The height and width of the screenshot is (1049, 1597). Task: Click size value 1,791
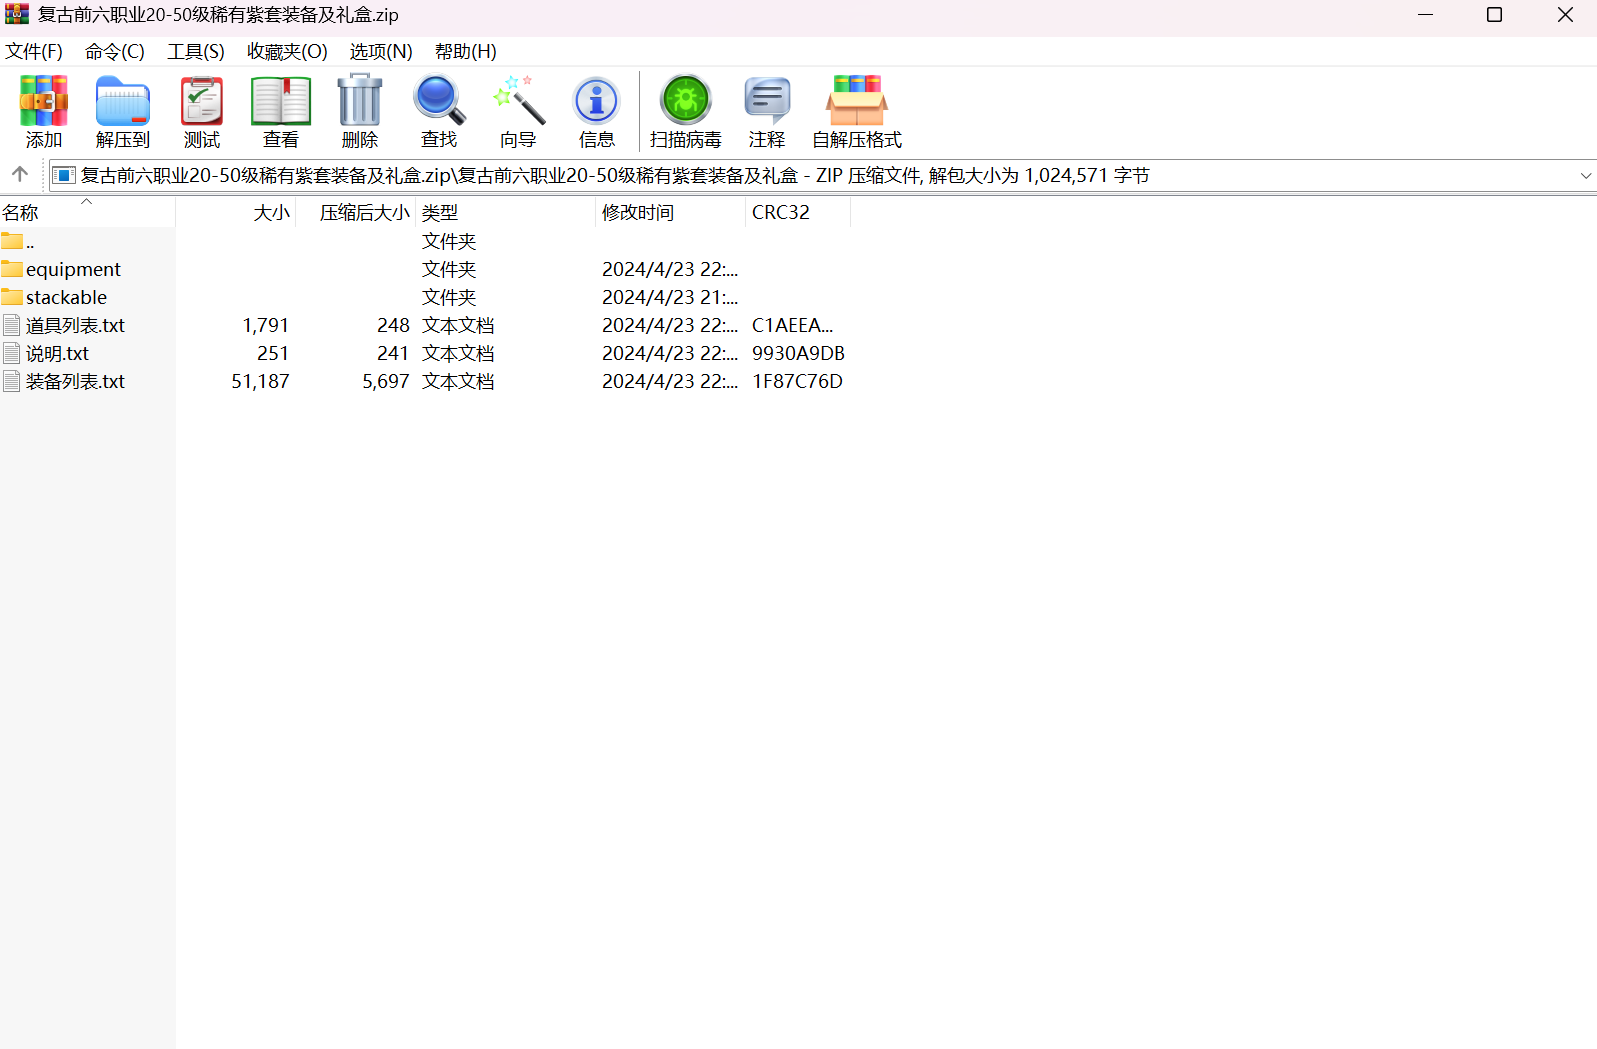pyautogui.click(x=266, y=325)
